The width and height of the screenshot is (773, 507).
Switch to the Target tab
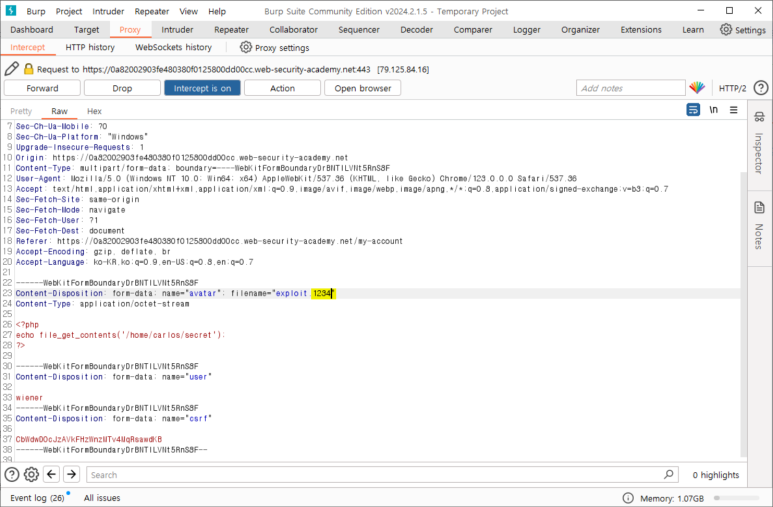(x=86, y=30)
